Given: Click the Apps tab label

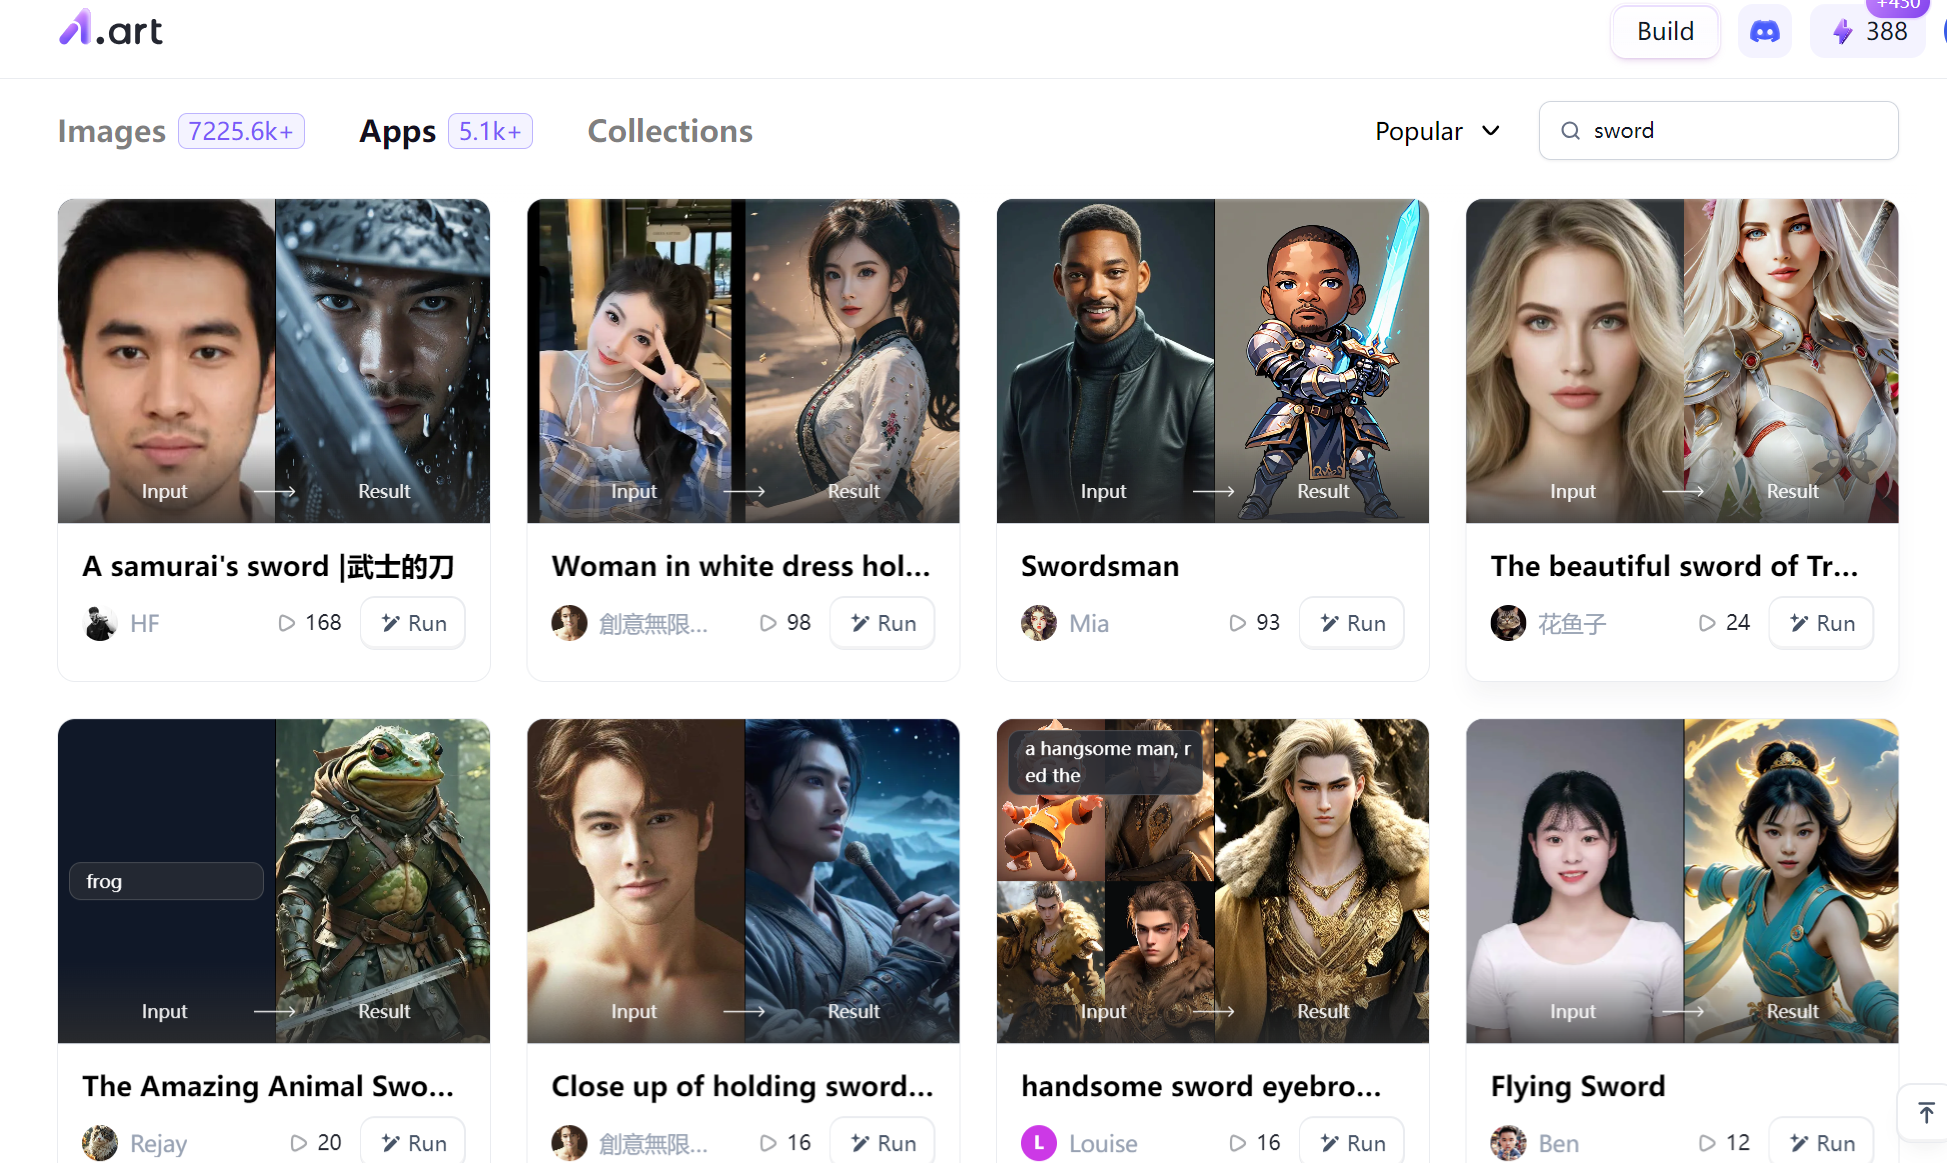Looking at the screenshot, I should [x=399, y=130].
